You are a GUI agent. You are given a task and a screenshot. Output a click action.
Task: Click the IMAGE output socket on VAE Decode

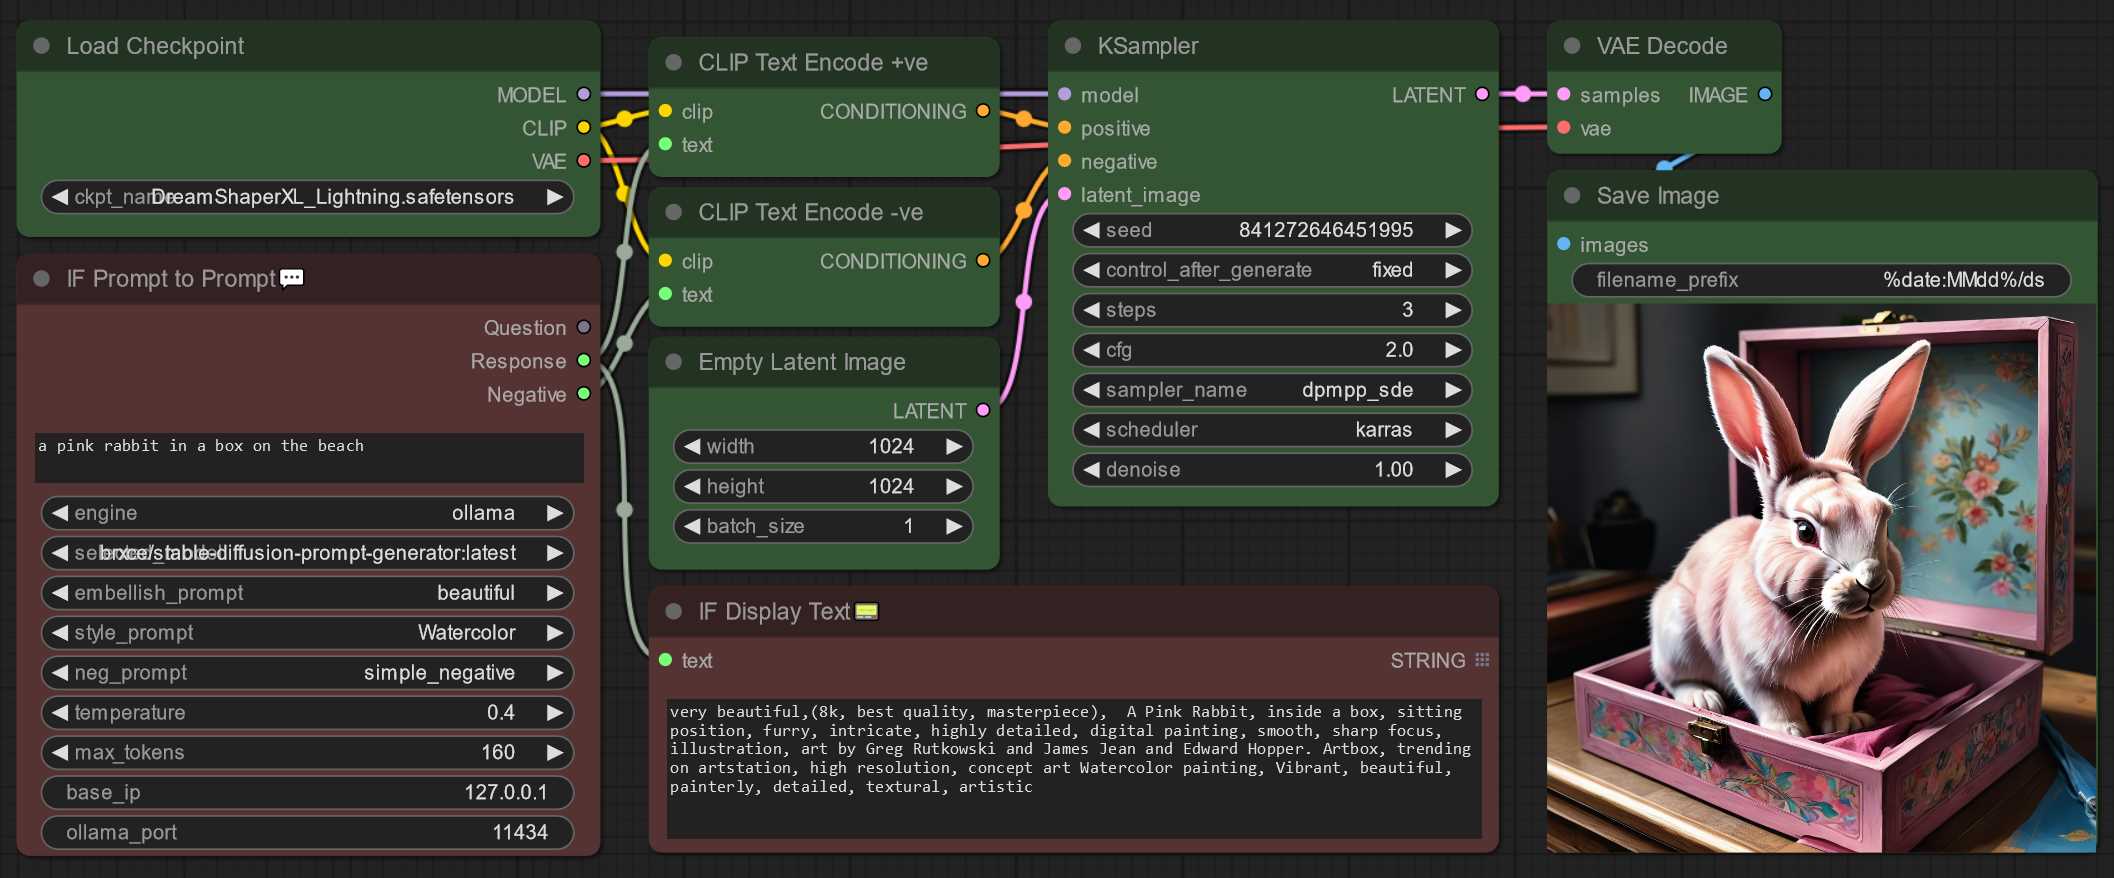coord(1765,95)
